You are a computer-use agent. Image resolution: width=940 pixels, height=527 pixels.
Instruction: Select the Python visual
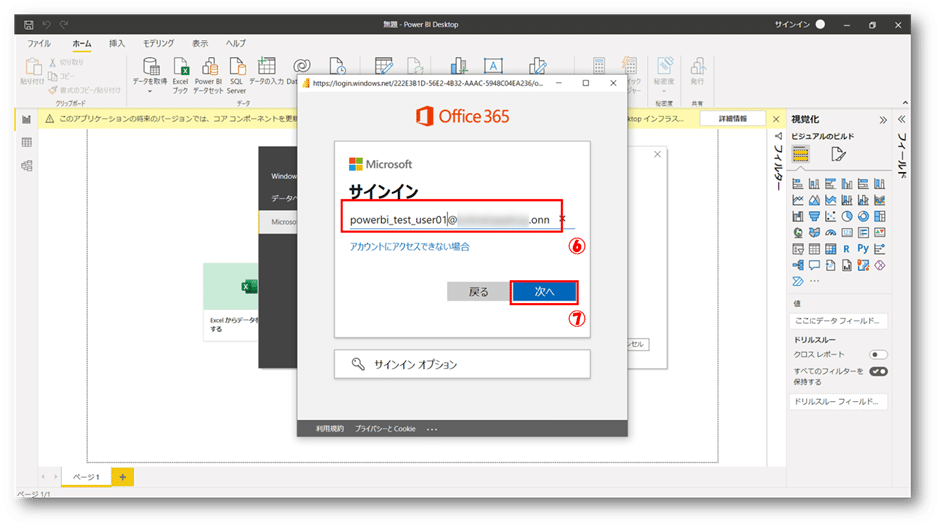pyautogui.click(x=863, y=248)
